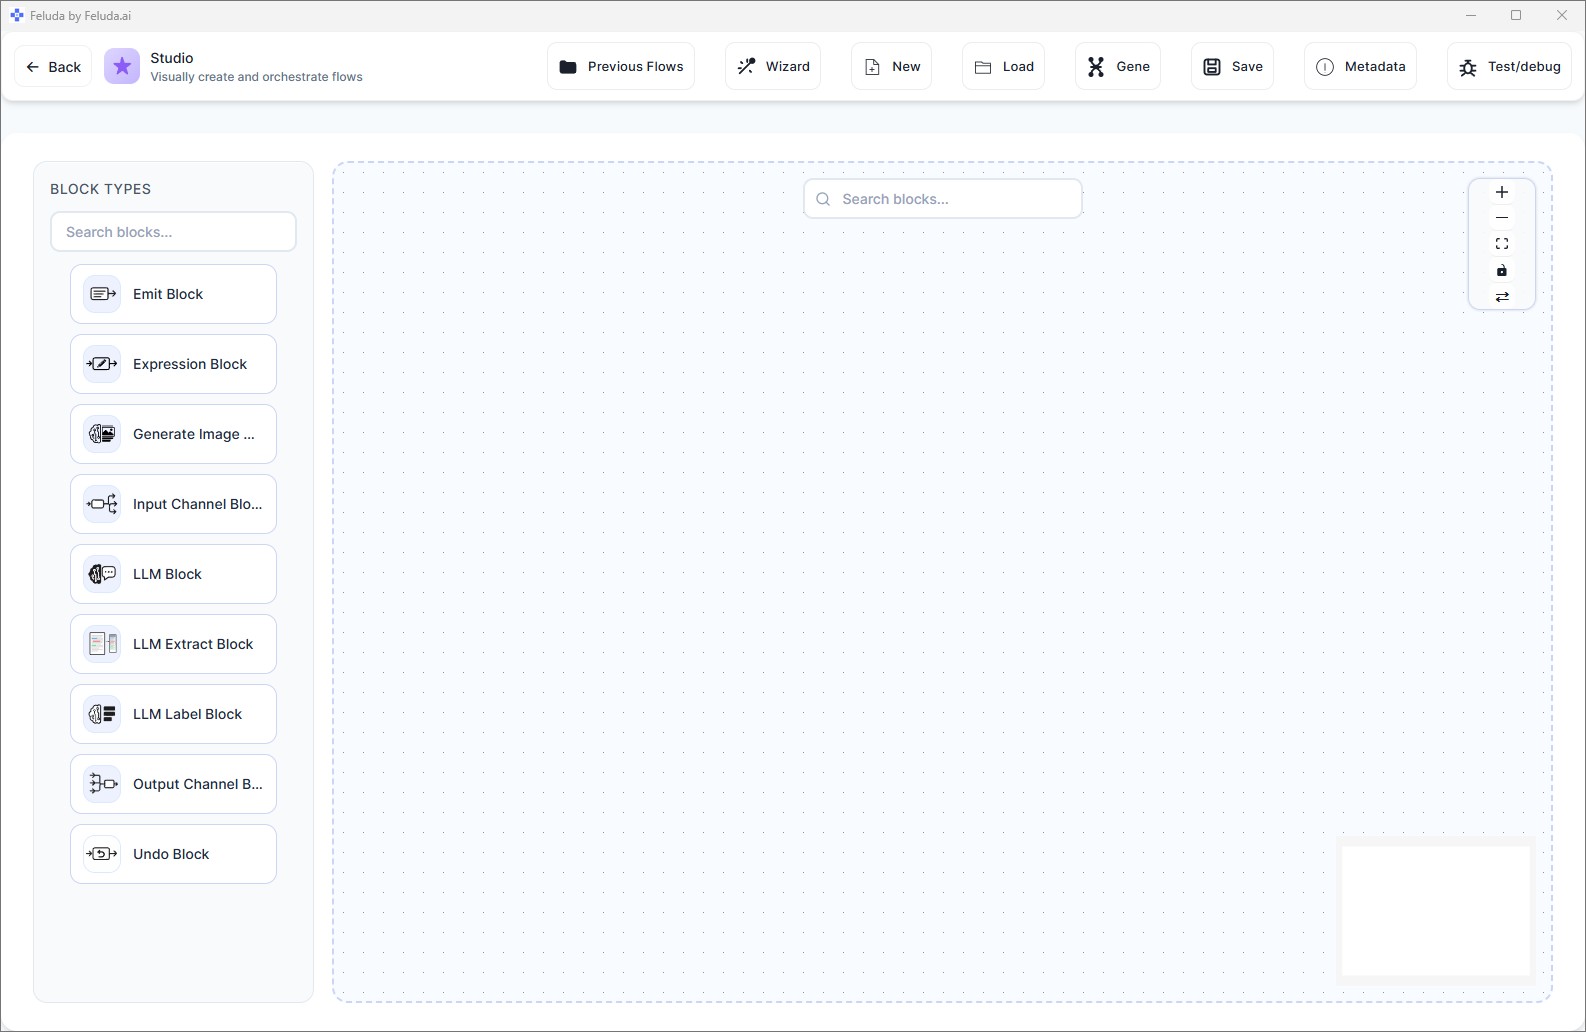
Task: Select the Input Channel Block item
Action: (173, 504)
